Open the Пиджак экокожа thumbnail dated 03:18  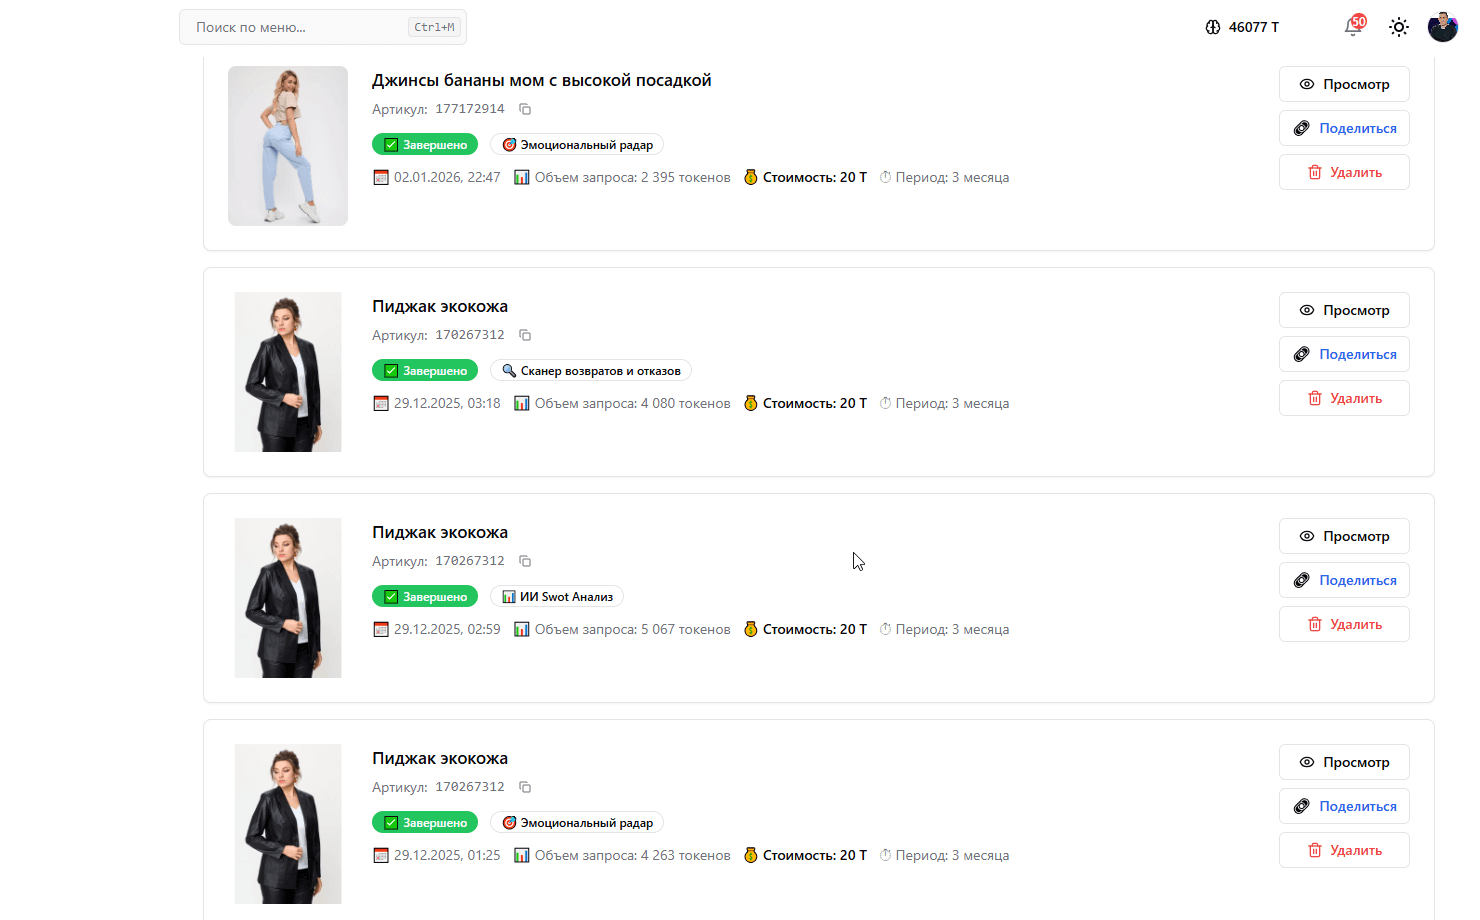pos(288,372)
